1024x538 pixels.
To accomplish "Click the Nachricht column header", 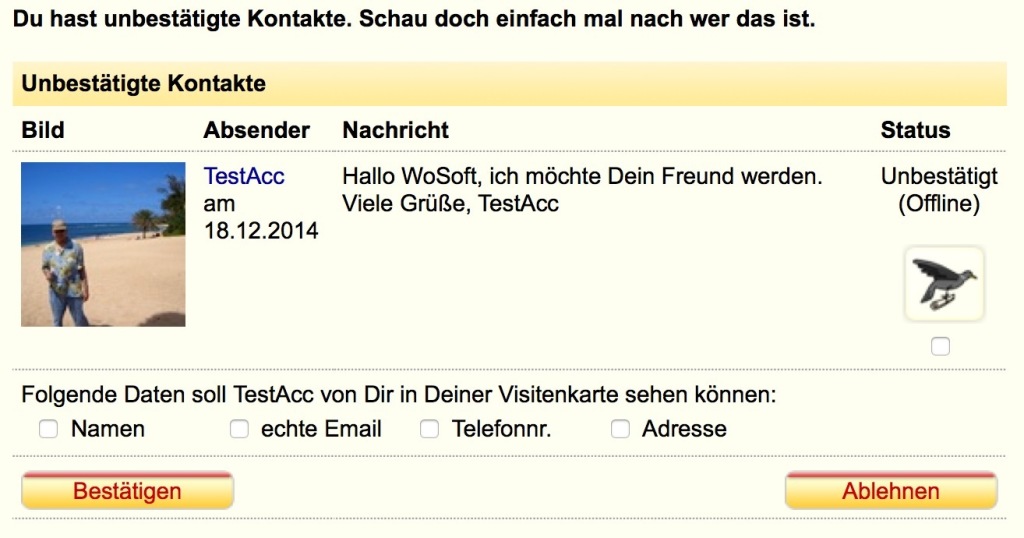I will (396, 130).
